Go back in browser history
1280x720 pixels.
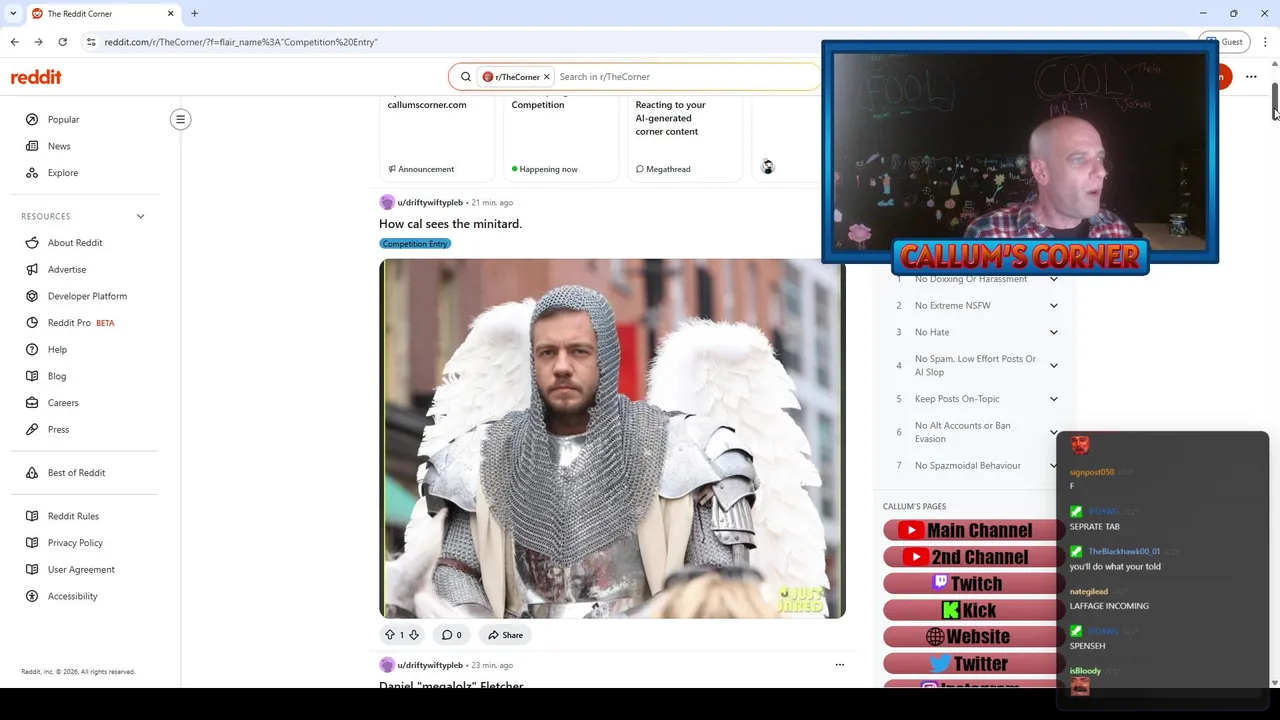click(x=14, y=42)
